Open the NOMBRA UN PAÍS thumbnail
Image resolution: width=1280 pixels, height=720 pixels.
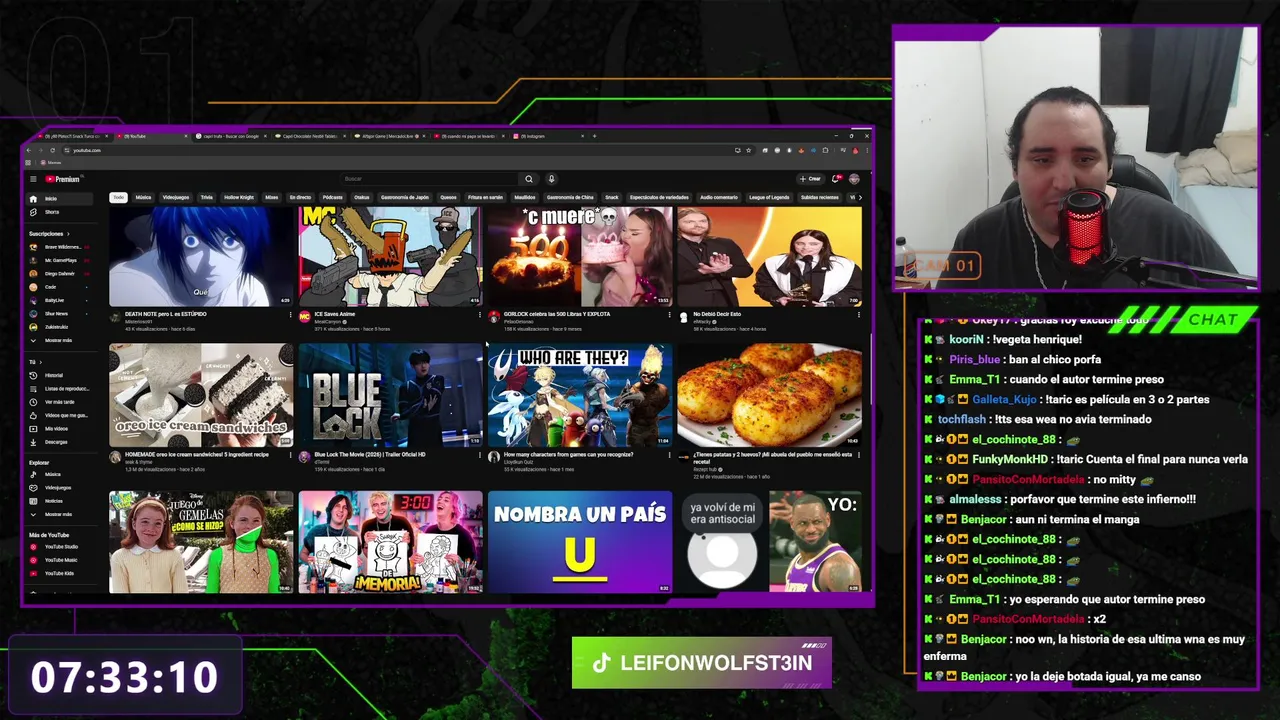coord(580,541)
